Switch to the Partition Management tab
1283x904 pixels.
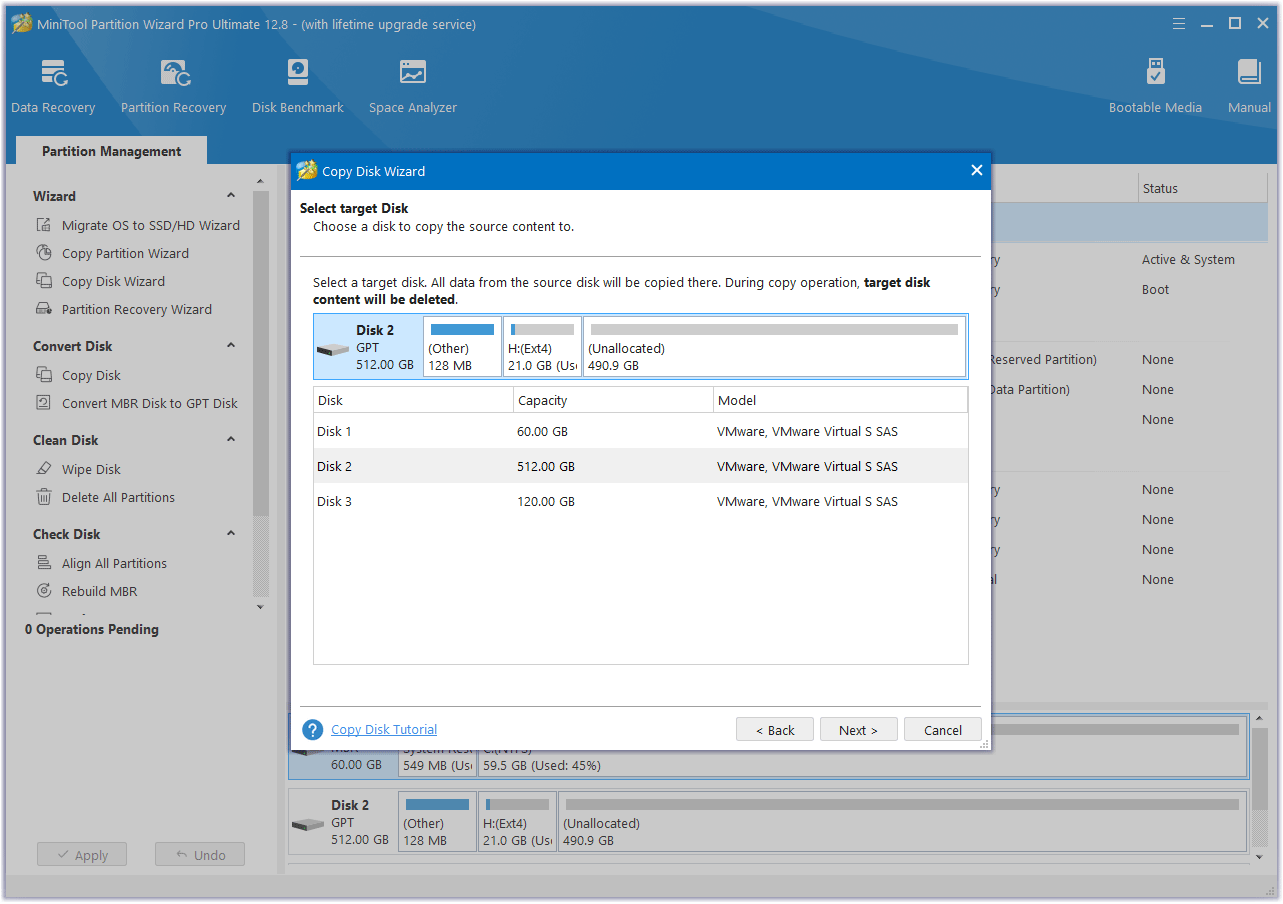[x=112, y=152]
